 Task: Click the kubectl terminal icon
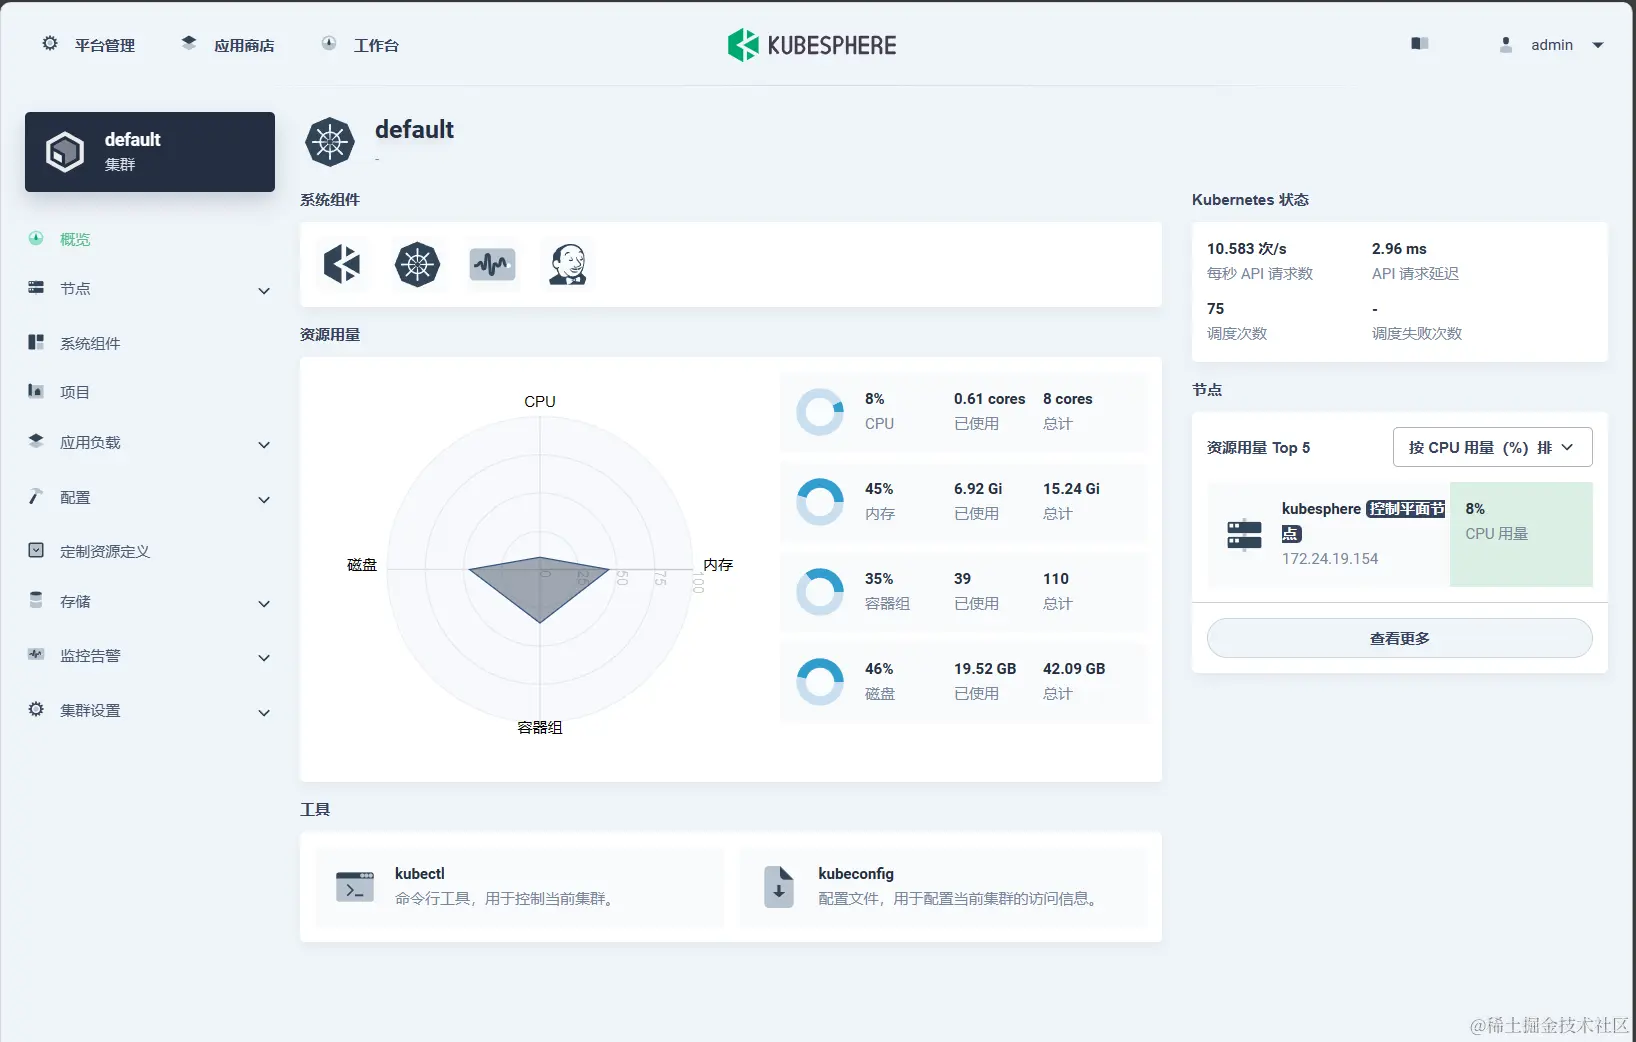pos(355,887)
